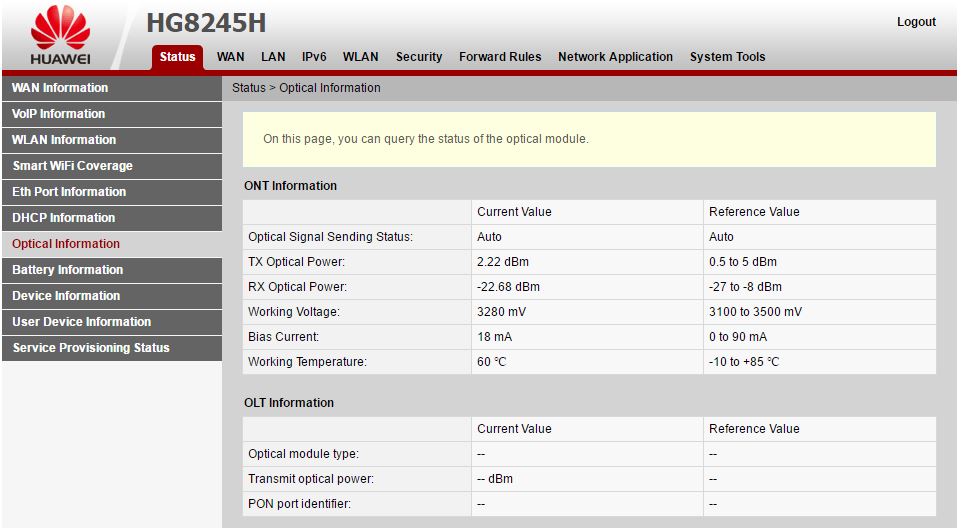Open the Forward Rules tab
This screenshot has height=528, width=972.
point(500,57)
